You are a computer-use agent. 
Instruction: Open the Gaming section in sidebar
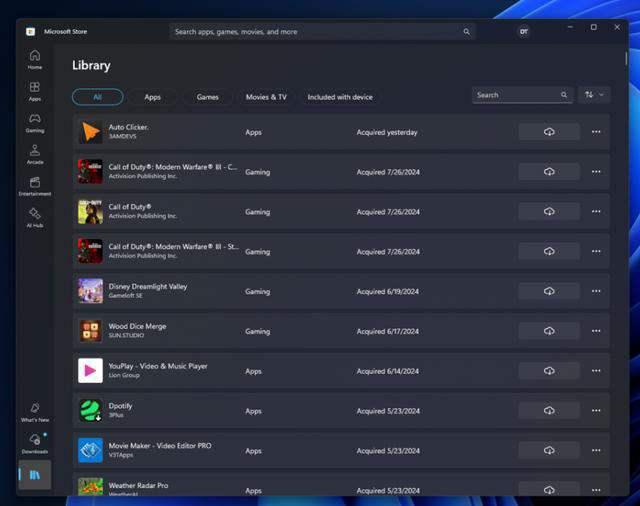(x=35, y=122)
